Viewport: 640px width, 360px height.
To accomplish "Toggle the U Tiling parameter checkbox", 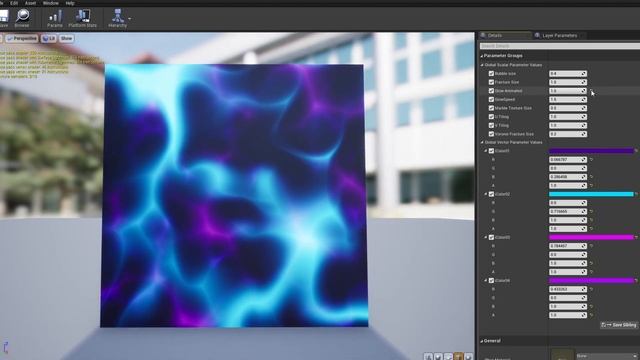I will pyautogui.click(x=491, y=117).
